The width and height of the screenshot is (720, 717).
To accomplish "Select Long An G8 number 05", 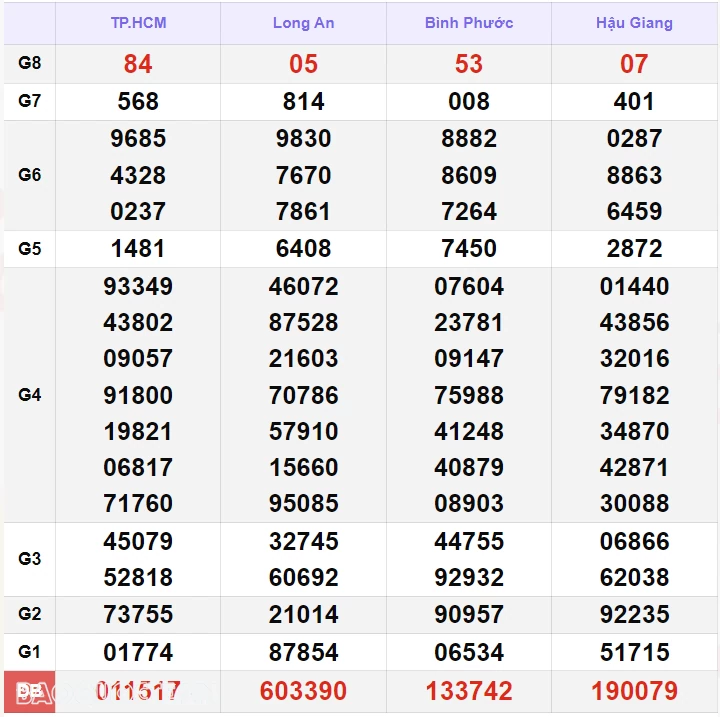I will tap(303, 64).
